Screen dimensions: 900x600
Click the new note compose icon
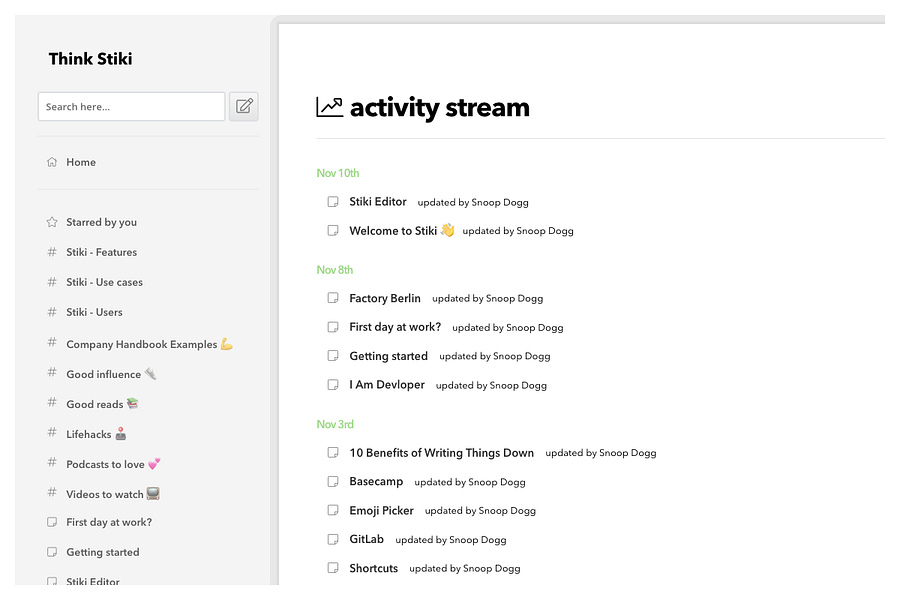[x=244, y=106]
